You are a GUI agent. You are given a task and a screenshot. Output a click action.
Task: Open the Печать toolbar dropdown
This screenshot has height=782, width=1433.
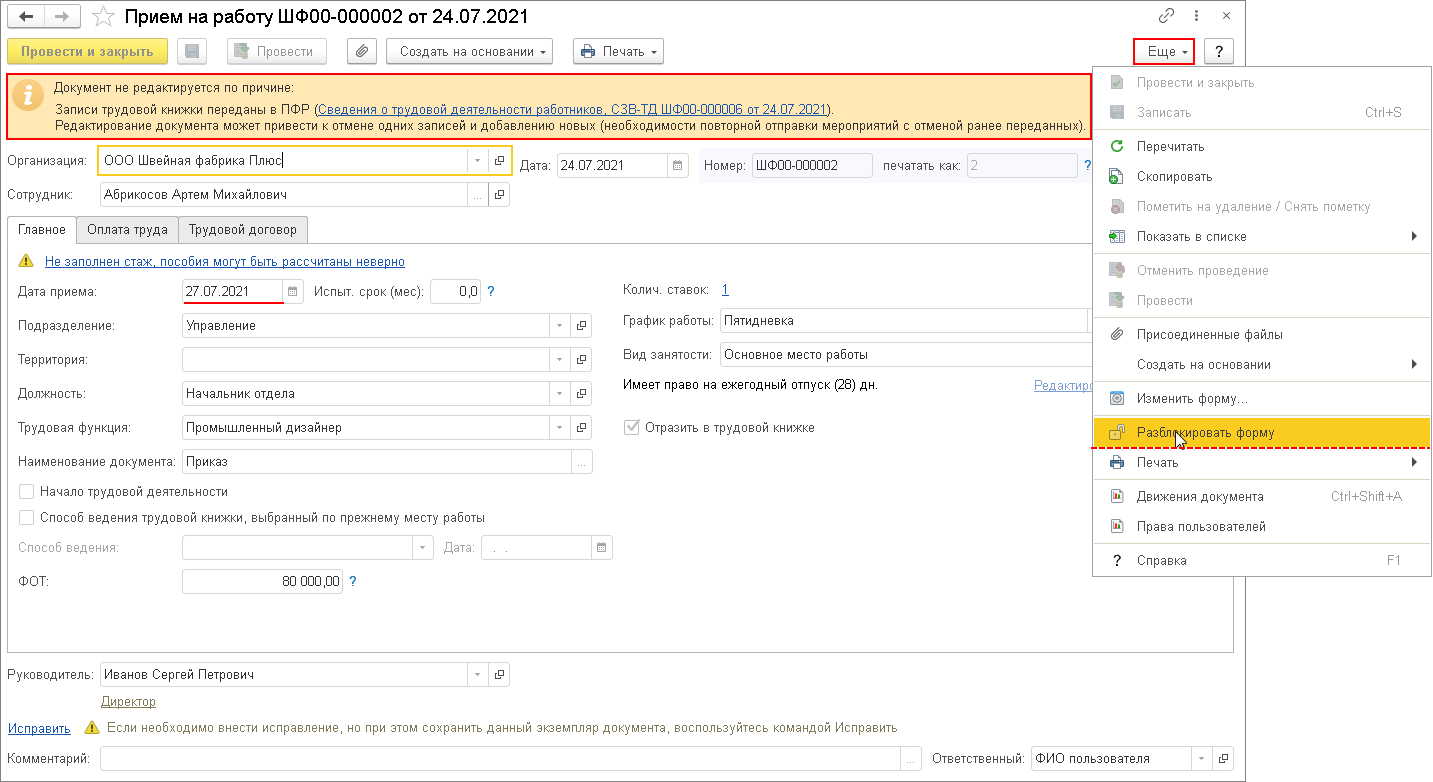618,51
